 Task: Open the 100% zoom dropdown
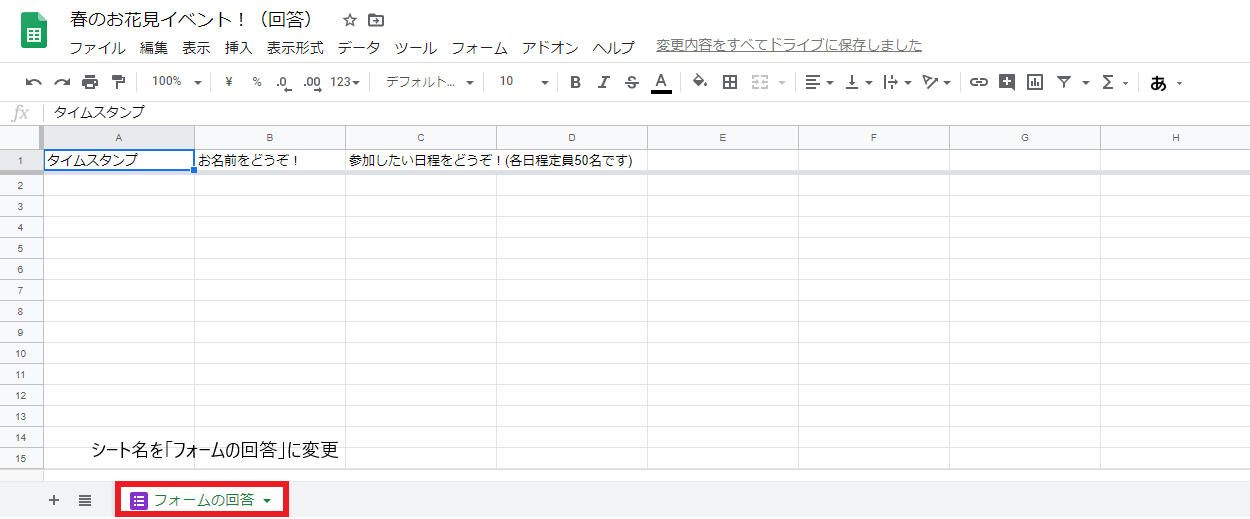point(176,82)
